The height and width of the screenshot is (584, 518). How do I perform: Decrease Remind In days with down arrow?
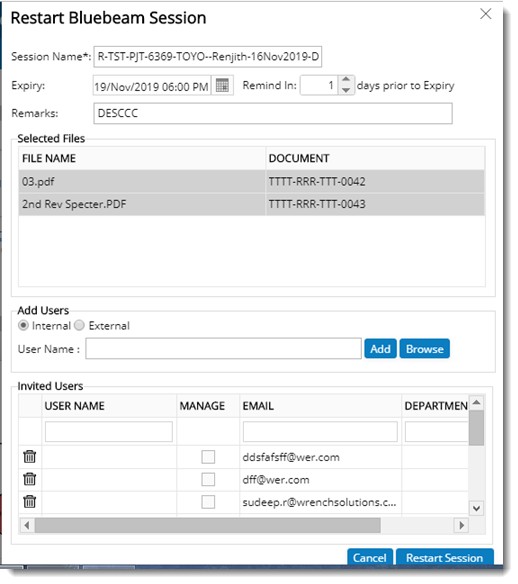point(346,90)
